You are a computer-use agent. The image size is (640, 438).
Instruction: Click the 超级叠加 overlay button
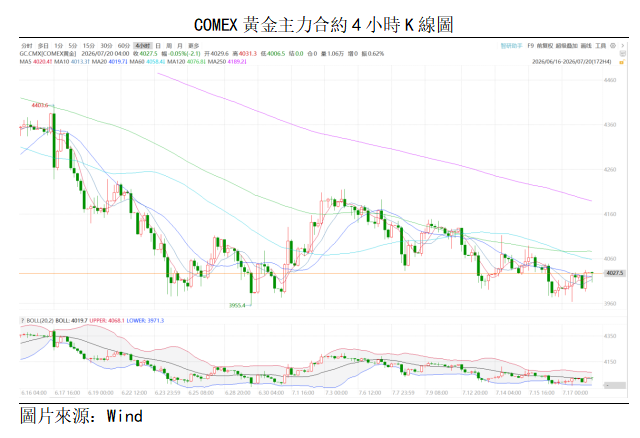pos(567,46)
